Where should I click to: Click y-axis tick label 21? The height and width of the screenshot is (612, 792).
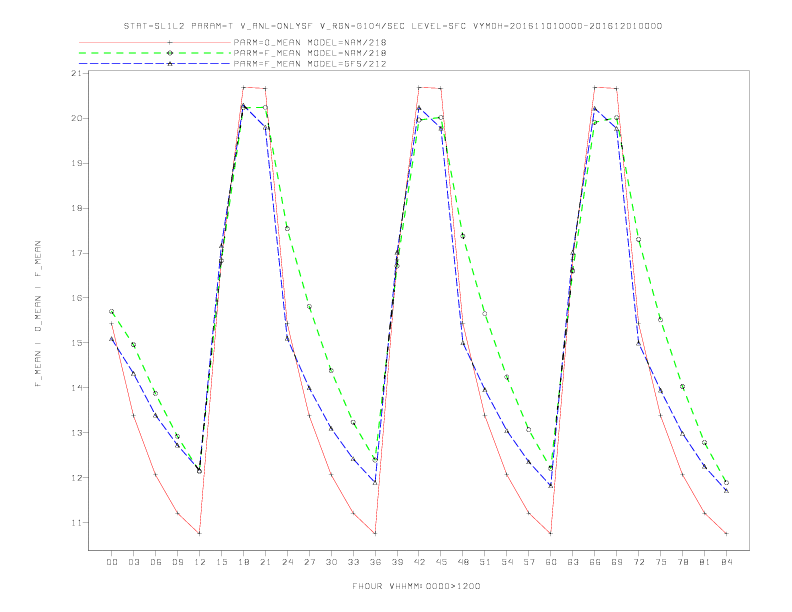pos(77,73)
